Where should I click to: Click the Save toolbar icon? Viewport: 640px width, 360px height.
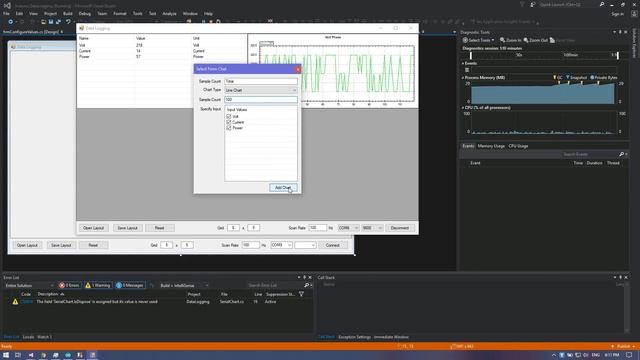tap(51, 22)
